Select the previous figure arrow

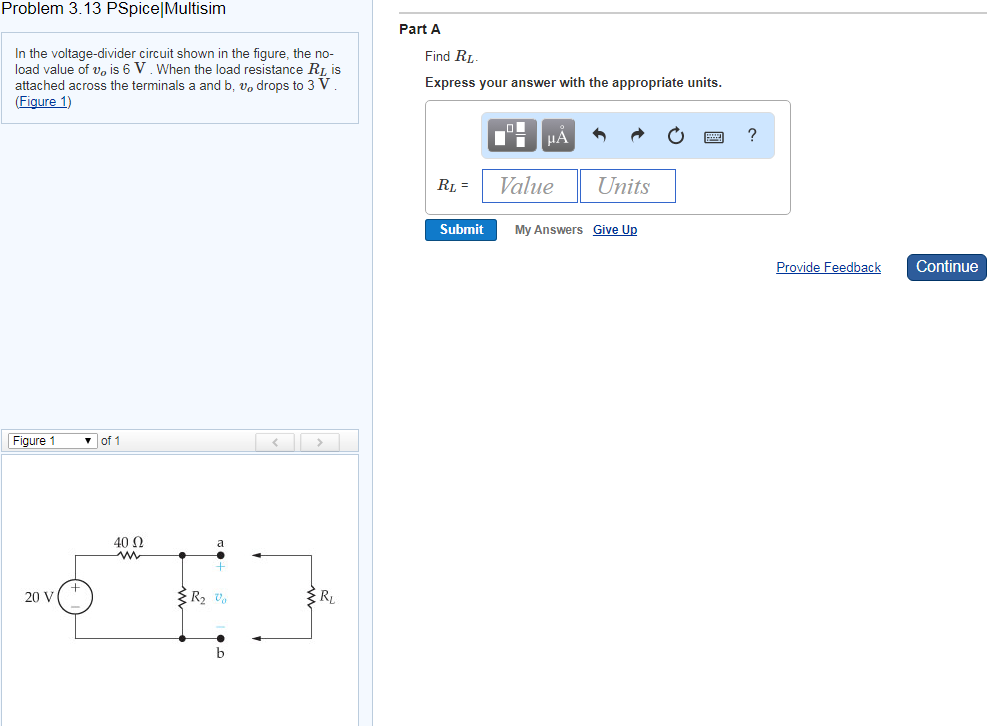point(275,440)
